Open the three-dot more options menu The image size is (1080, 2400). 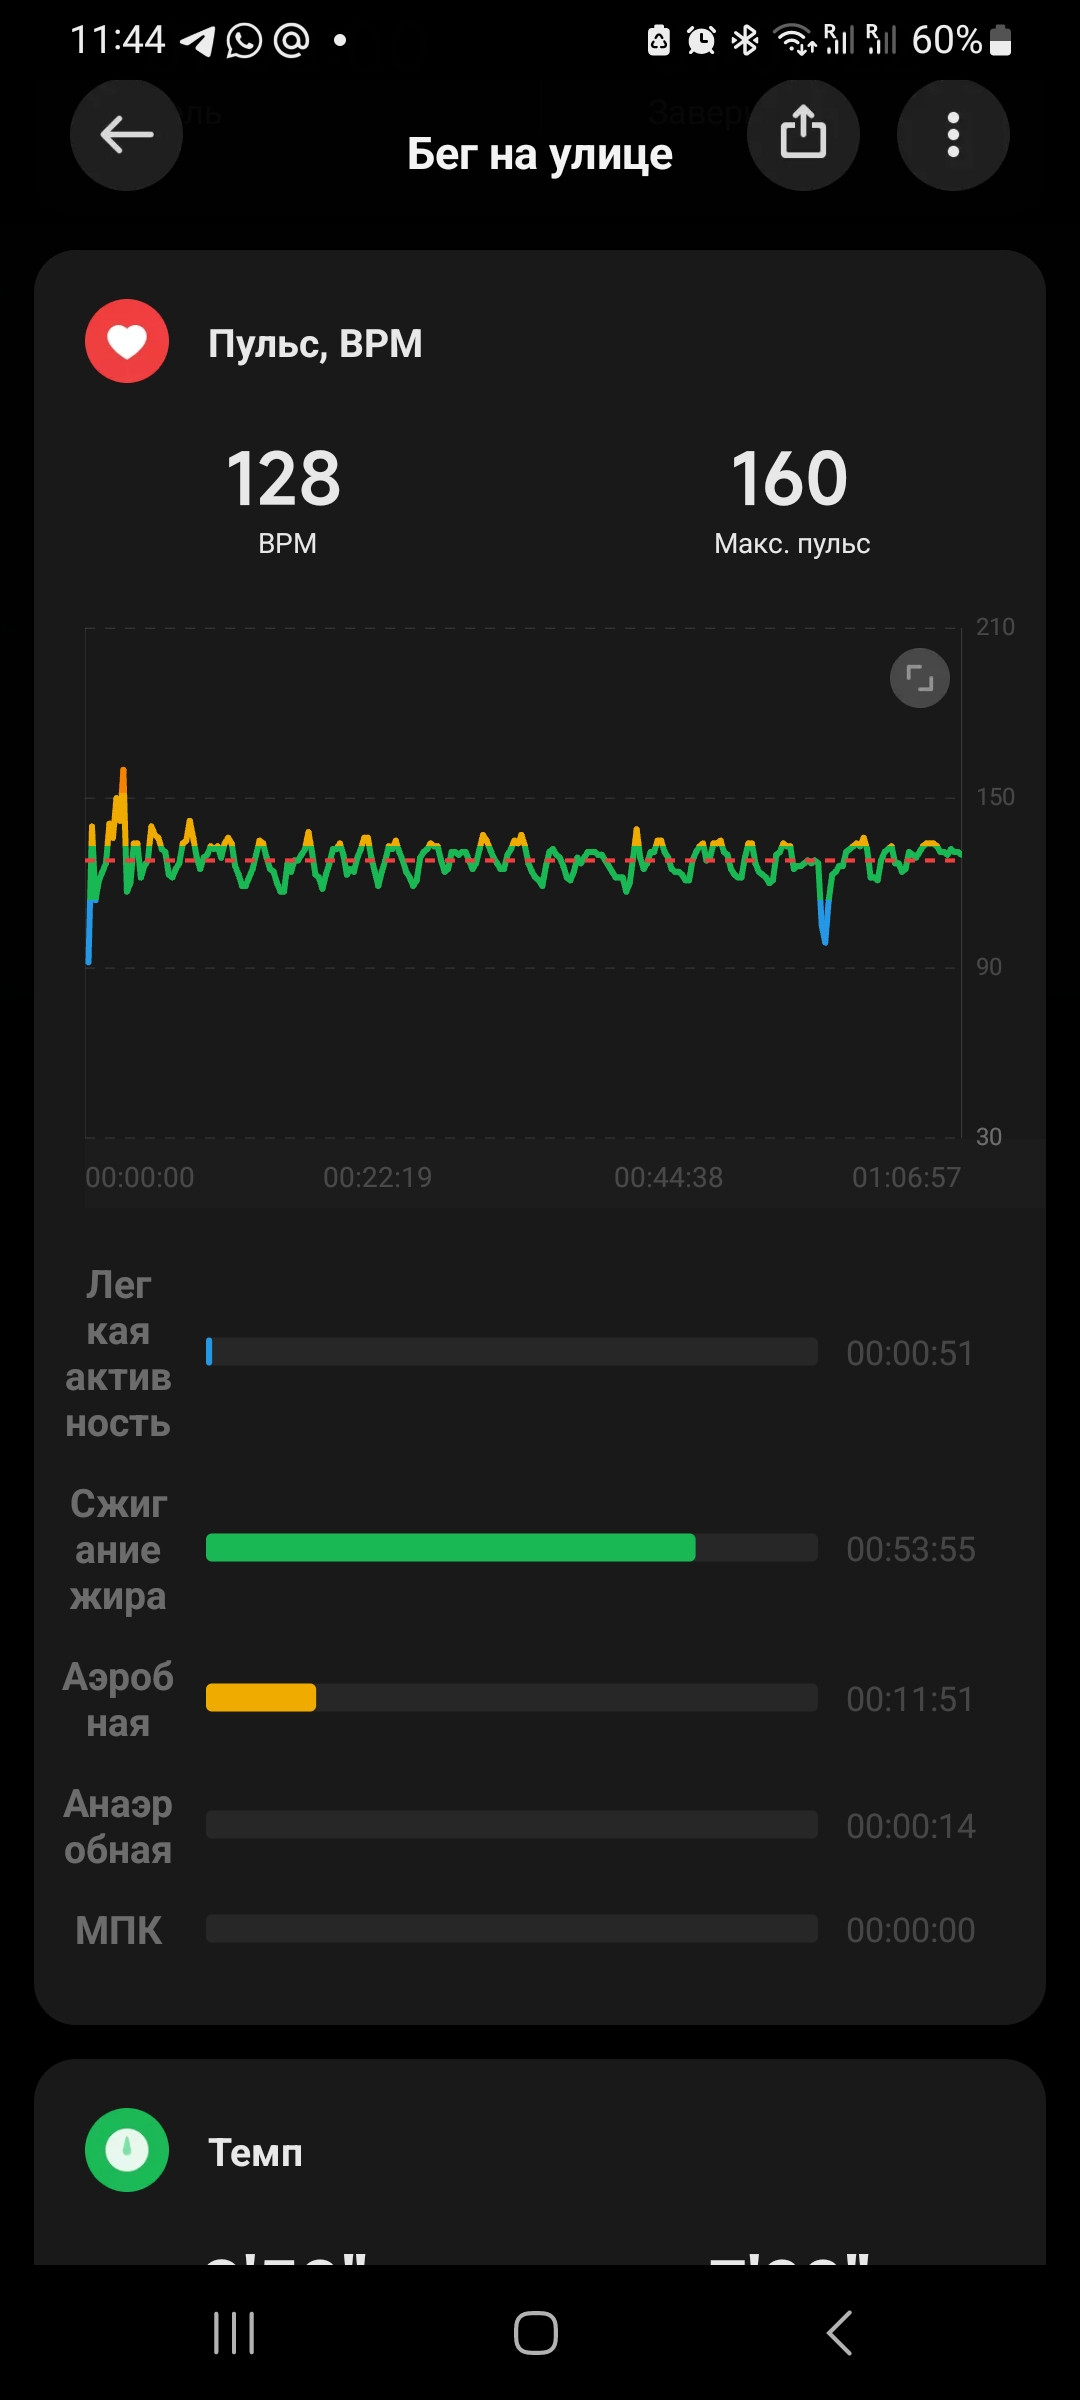(x=953, y=134)
